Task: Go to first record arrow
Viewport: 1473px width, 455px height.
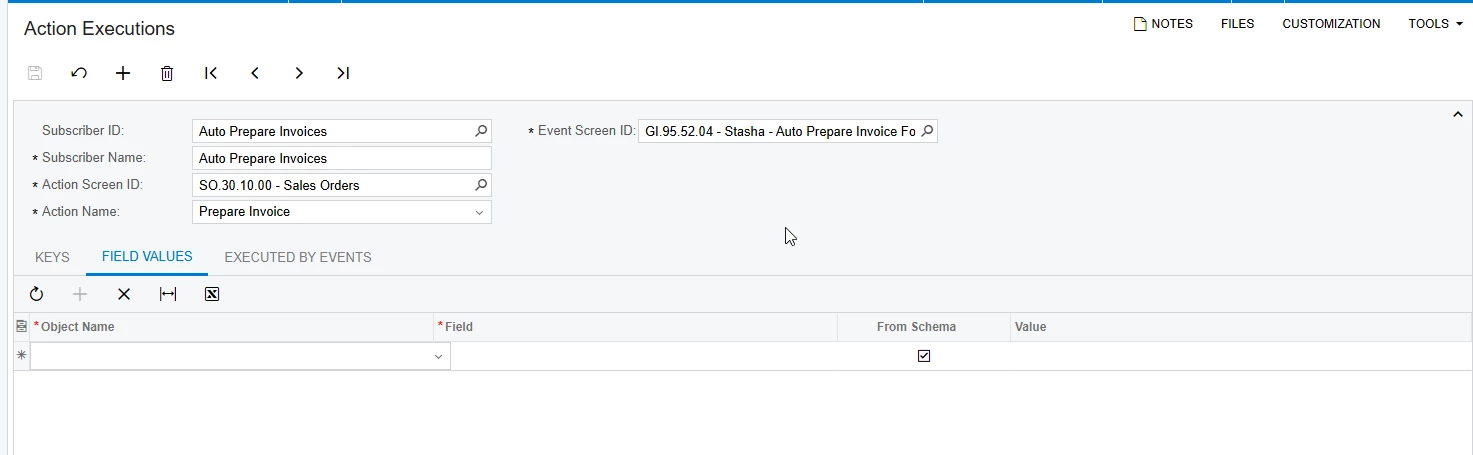Action: pyautogui.click(x=211, y=73)
